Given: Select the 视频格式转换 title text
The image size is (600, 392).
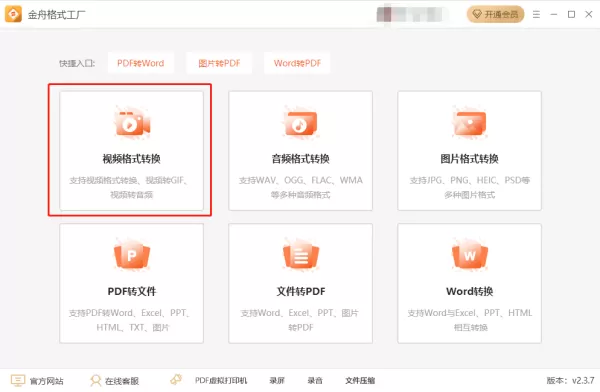Looking at the screenshot, I should (132, 159).
